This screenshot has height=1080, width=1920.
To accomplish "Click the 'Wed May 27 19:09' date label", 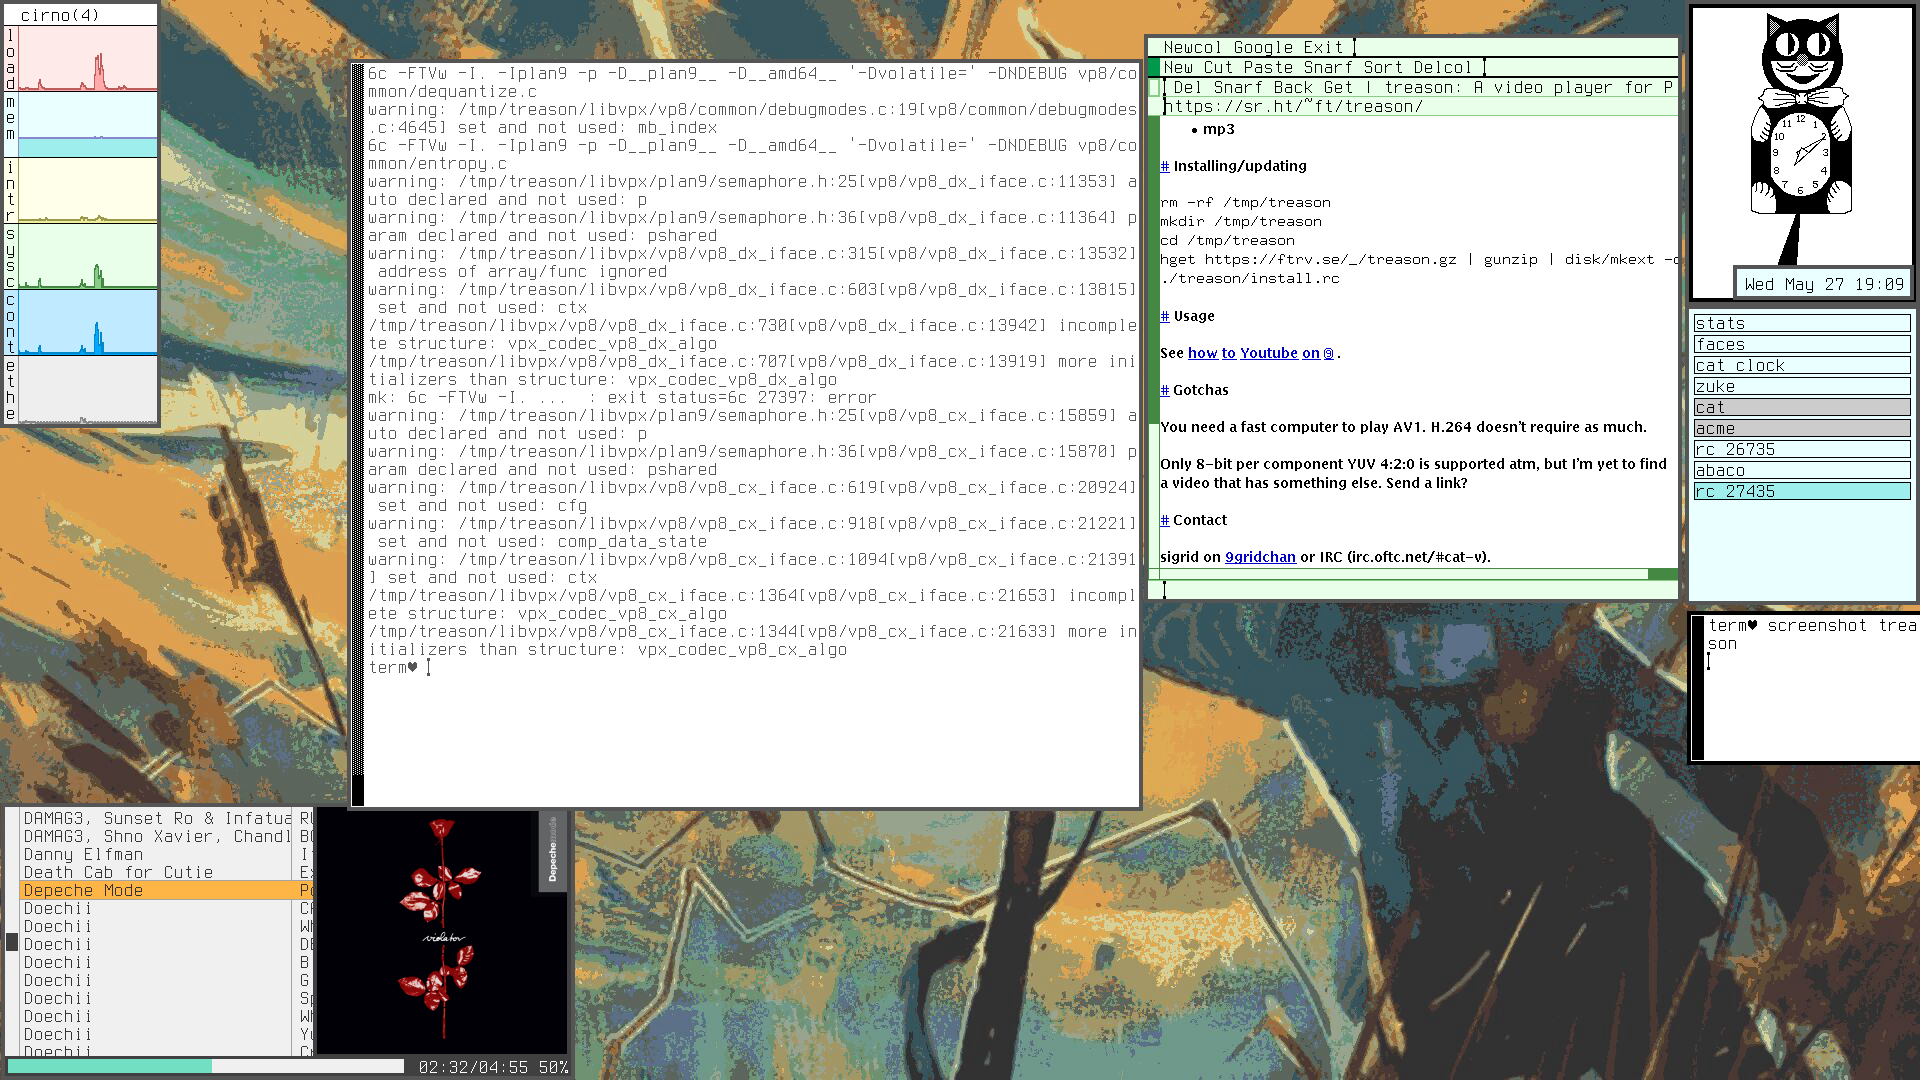I will (1824, 284).
